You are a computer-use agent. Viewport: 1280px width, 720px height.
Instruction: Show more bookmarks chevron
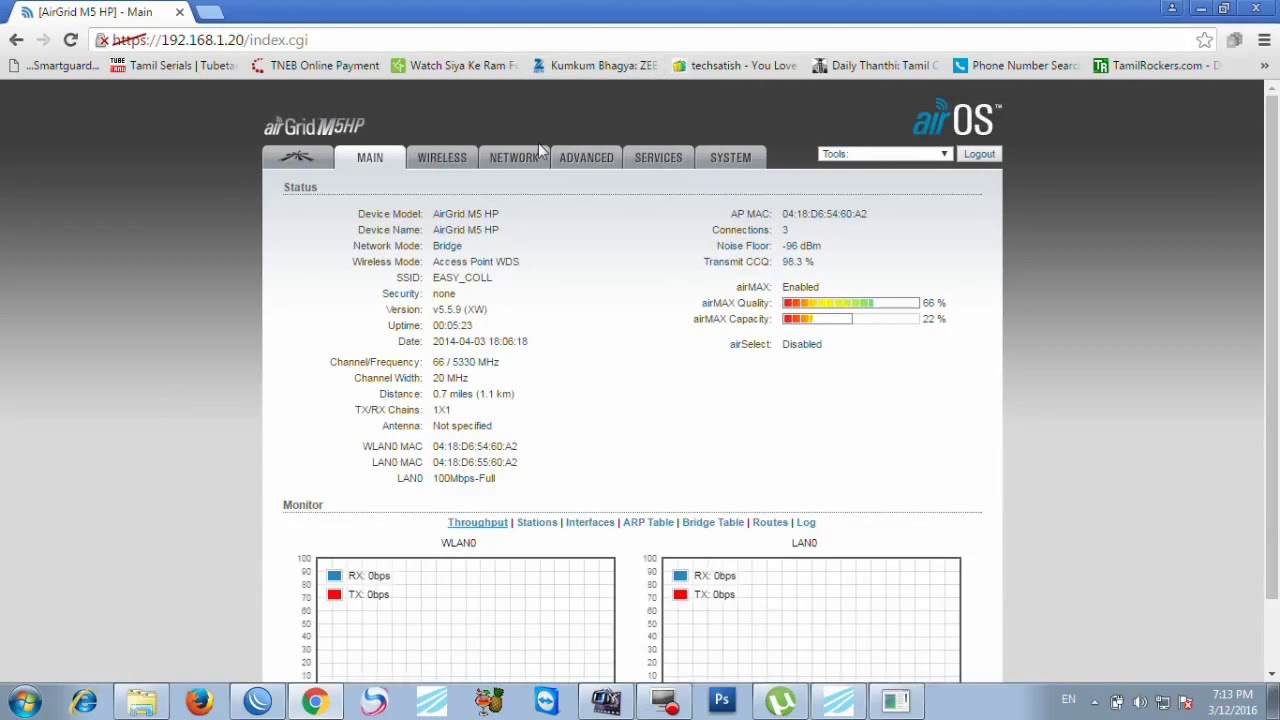coord(1264,65)
